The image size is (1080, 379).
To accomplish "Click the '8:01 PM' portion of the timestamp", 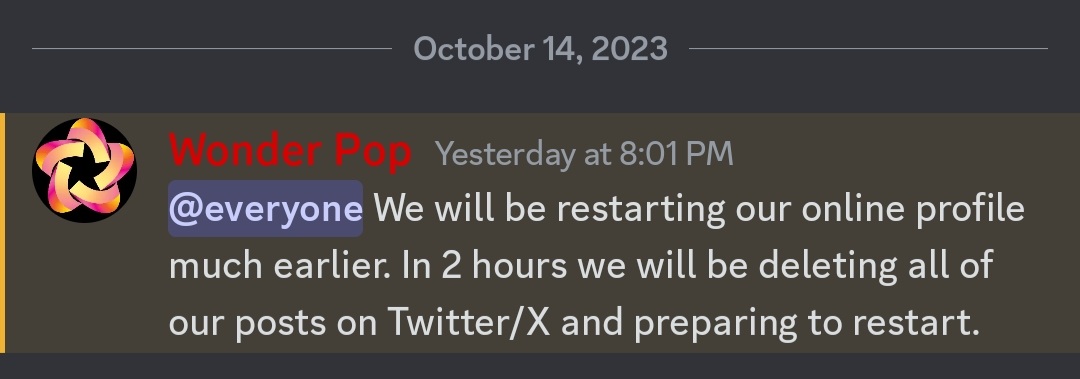I will pos(676,154).
